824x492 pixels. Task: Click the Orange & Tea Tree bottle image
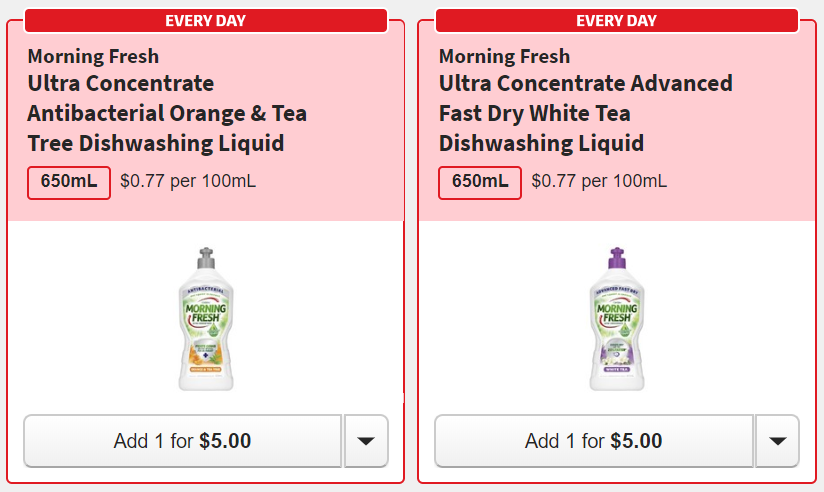click(206, 318)
